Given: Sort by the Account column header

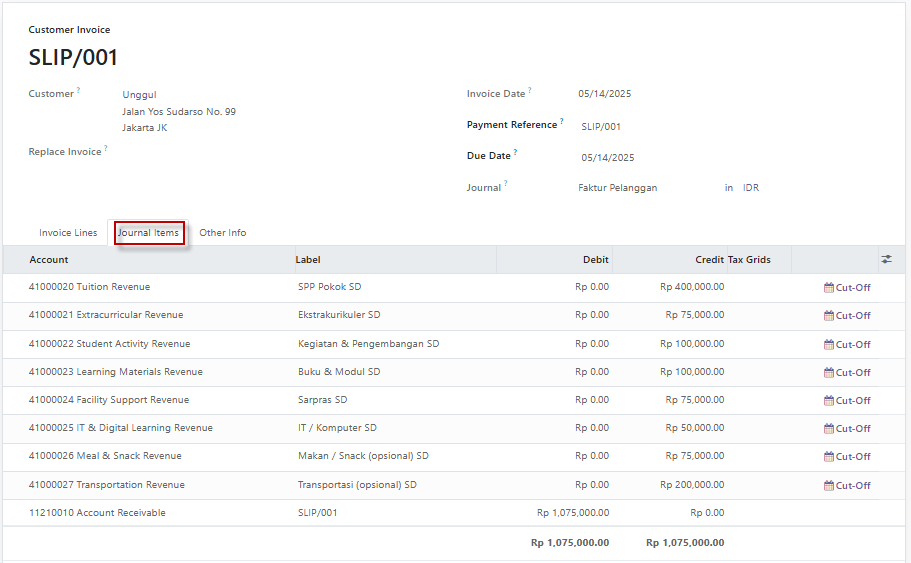Looking at the screenshot, I should [x=49, y=260].
